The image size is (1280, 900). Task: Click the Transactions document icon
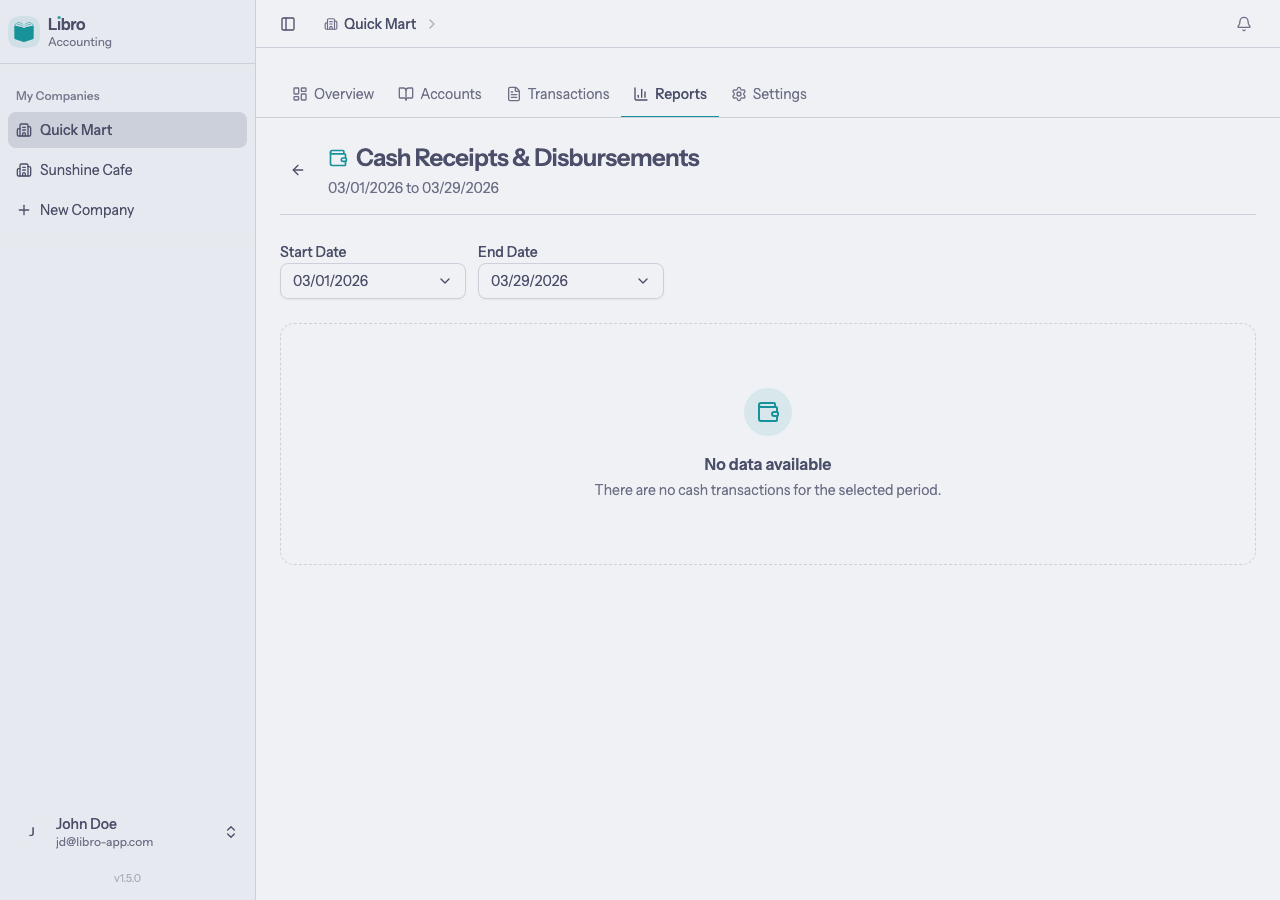pyautogui.click(x=513, y=93)
